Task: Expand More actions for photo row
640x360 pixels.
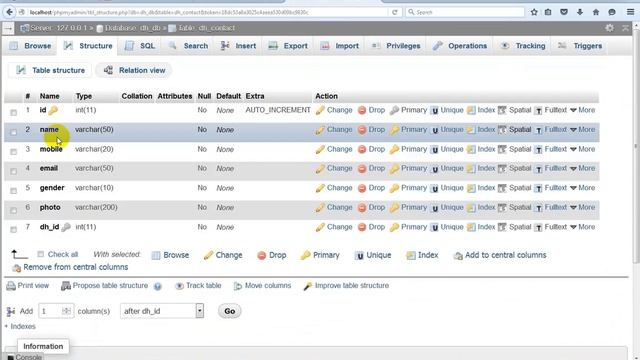Action: click(x=582, y=207)
